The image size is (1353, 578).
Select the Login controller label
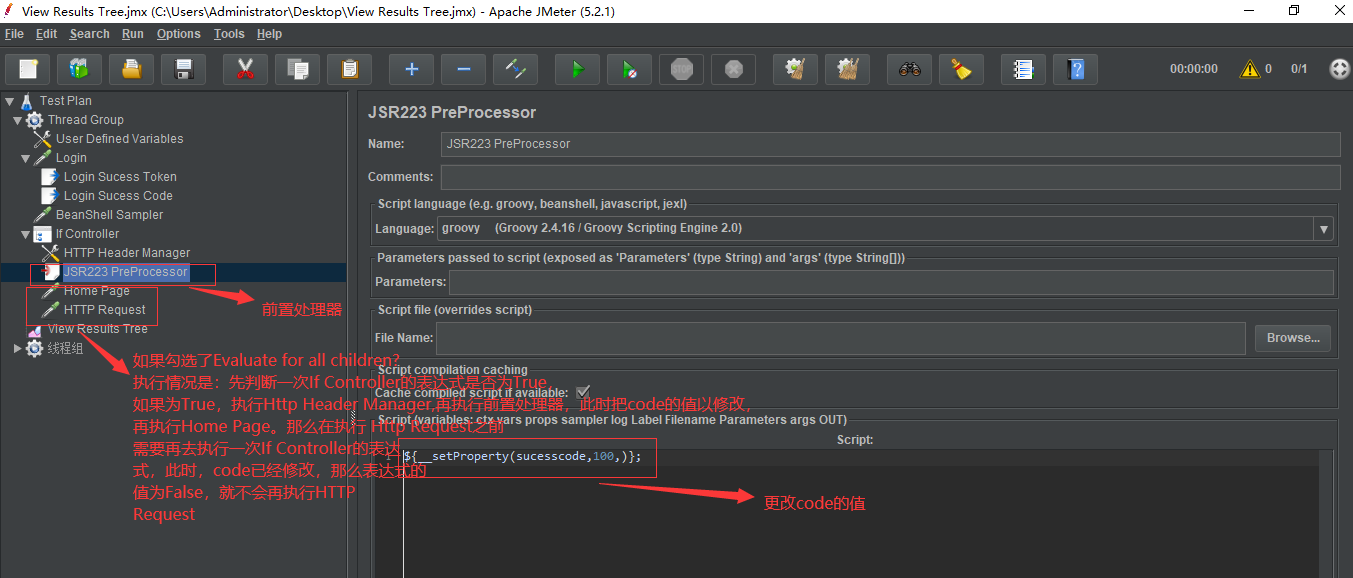coord(71,158)
